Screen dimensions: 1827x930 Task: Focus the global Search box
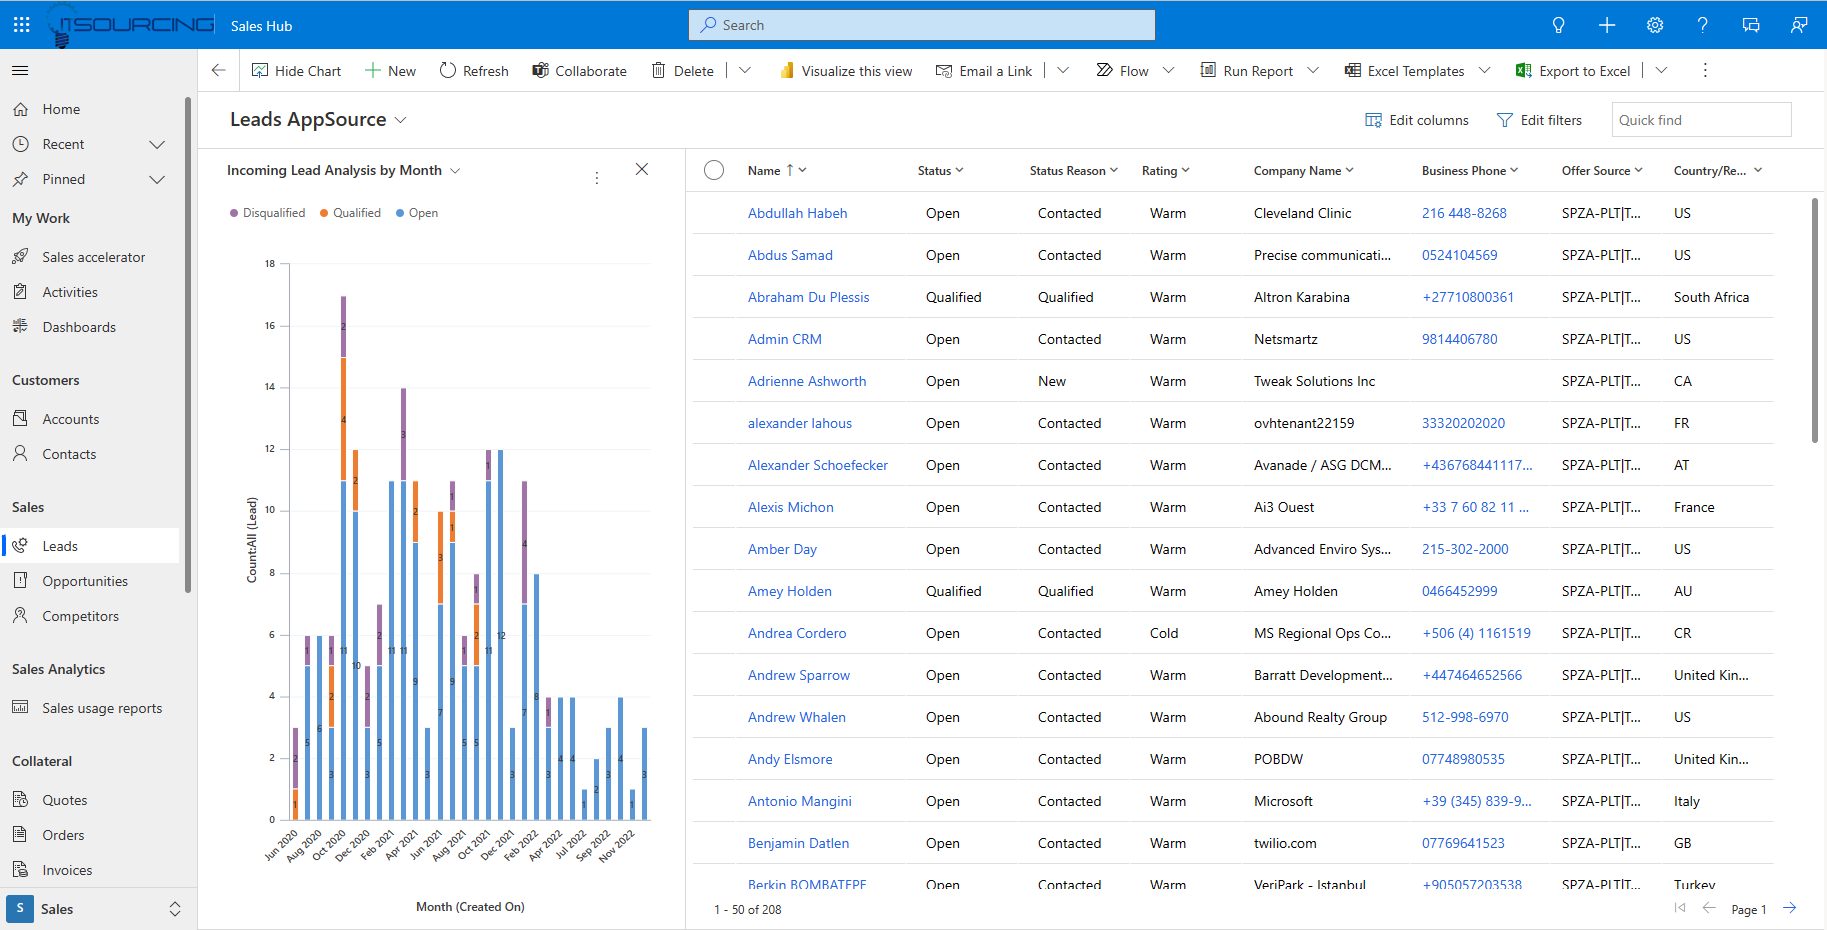[922, 25]
